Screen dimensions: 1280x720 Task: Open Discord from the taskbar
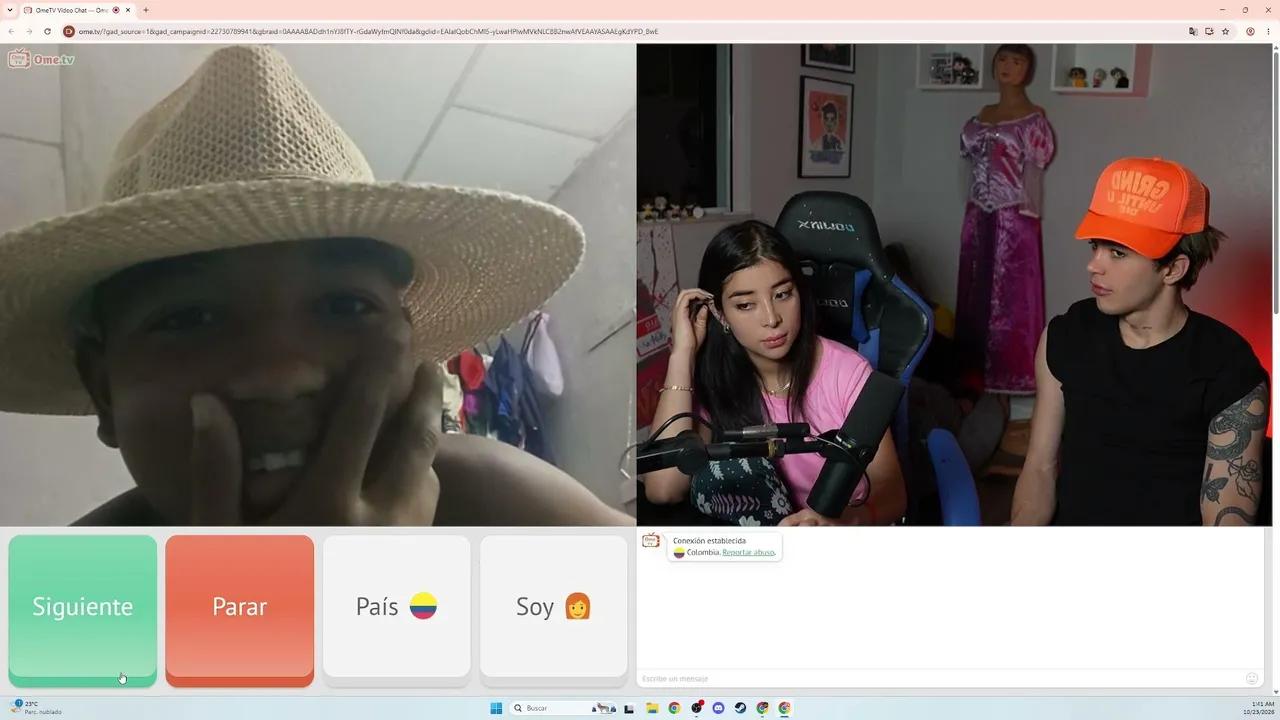[718, 708]
